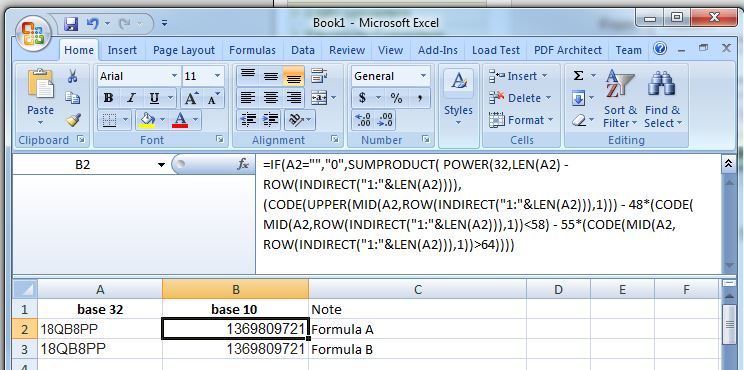Toggle Underline formatting
This screenshot has width=744, height=370.
coord(154,98)
